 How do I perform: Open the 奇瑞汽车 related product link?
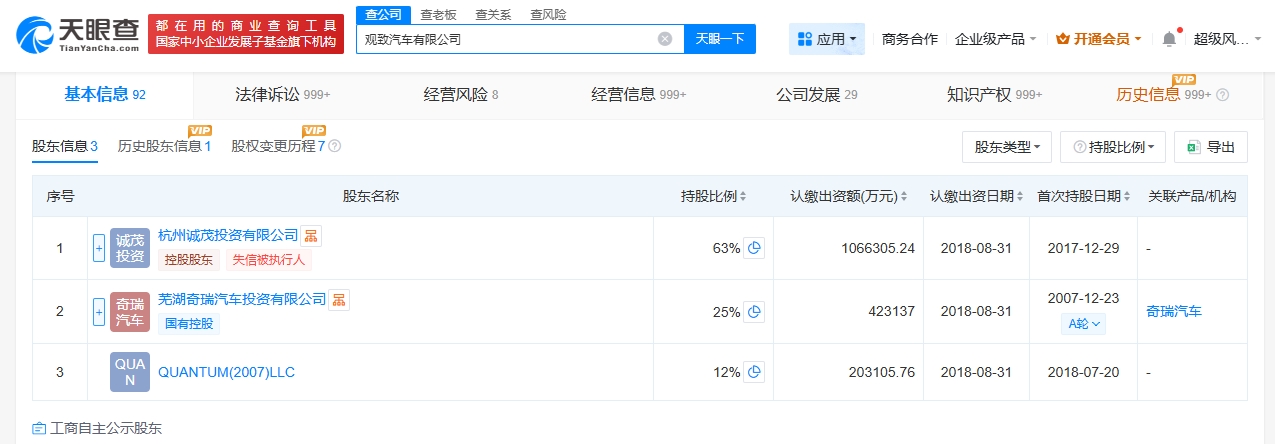[x=1174, y=311]
